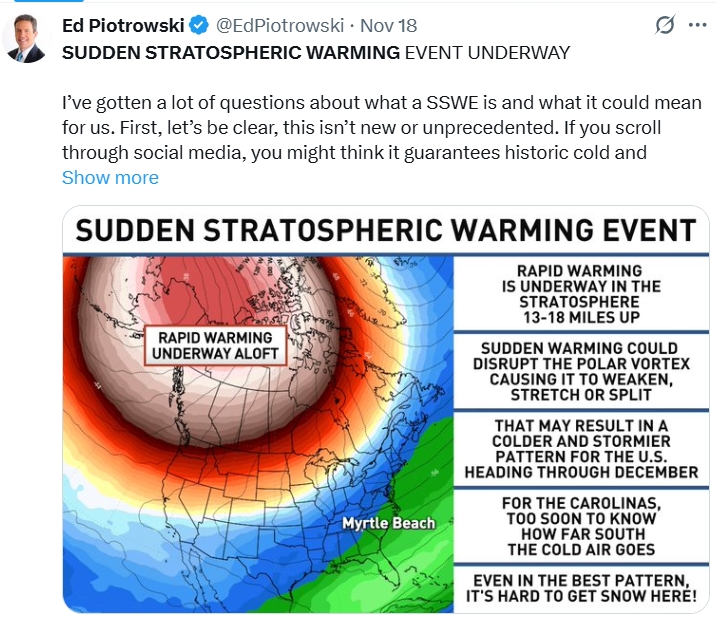This screenshot has width=716, height=623.
Task: Open the Nov 18 timestamp link
Action: [389, 25]
